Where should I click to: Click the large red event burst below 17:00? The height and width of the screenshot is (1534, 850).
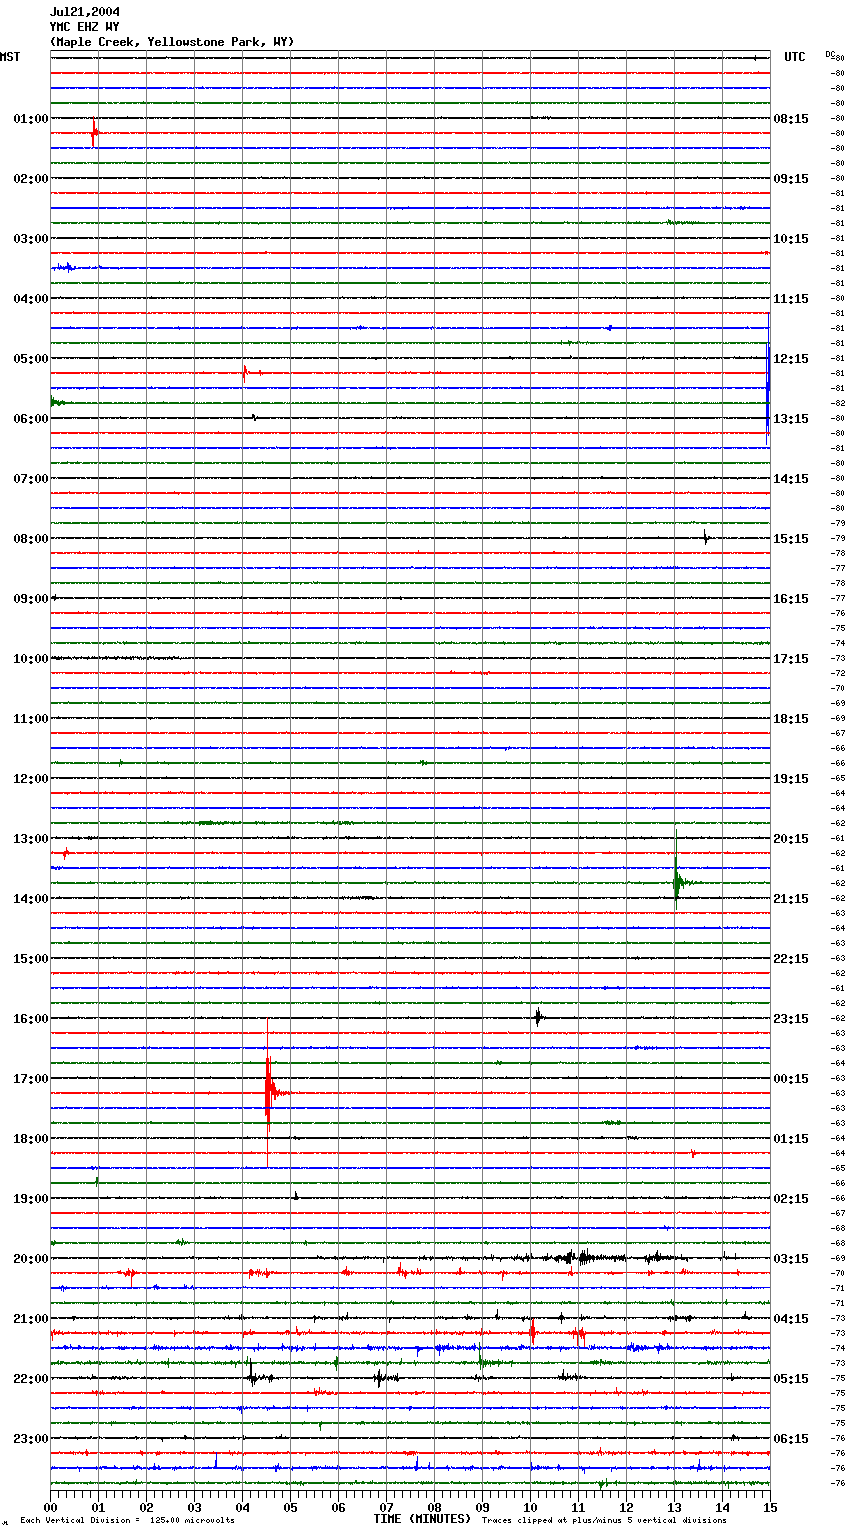[268, 1092]
